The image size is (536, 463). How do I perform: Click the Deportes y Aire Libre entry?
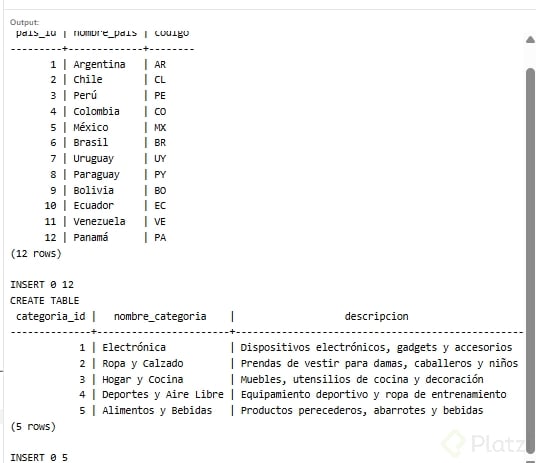[x=163, y=394]
